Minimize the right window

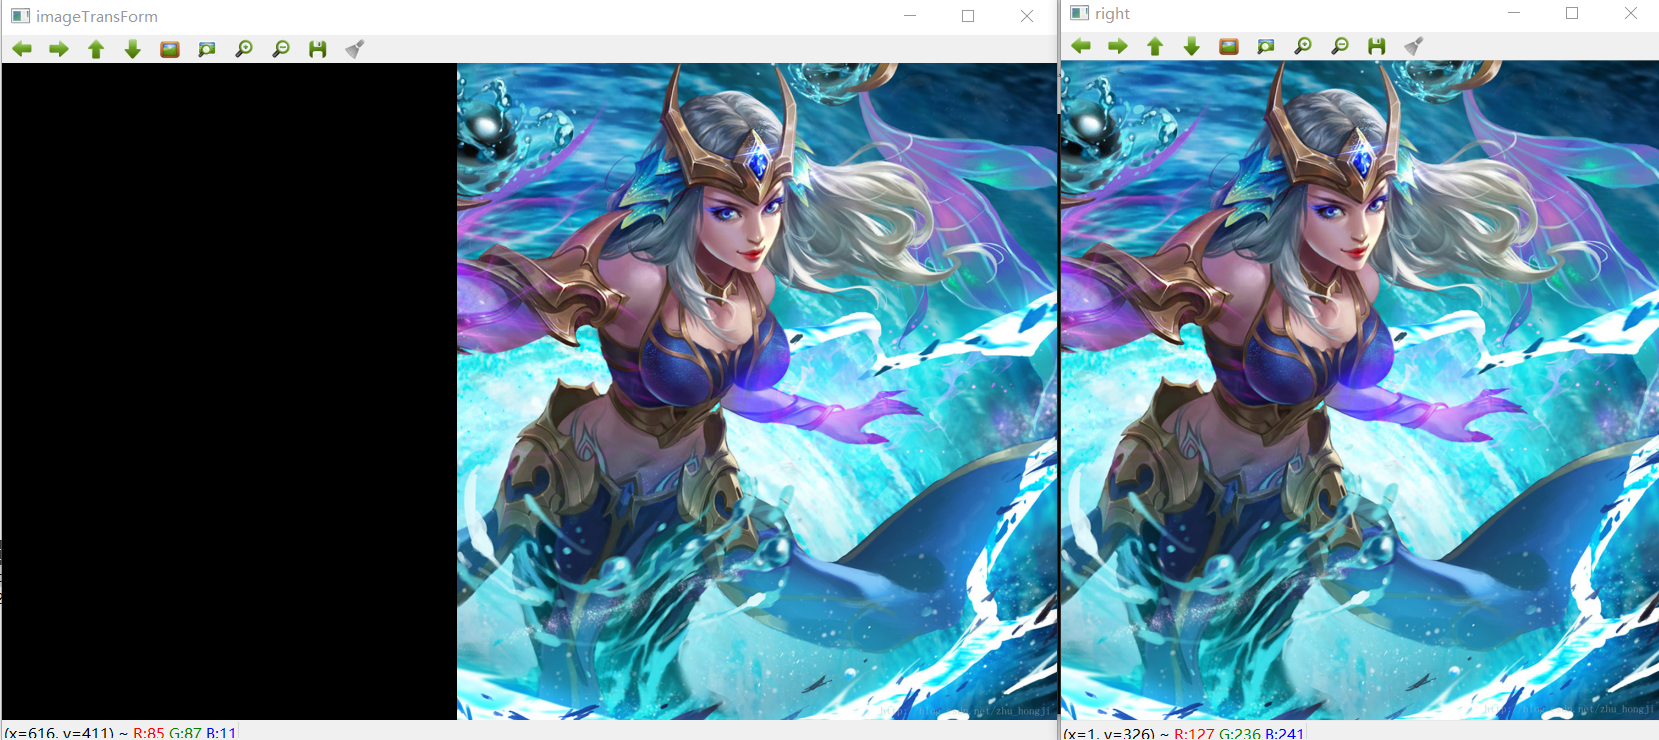point(1514,13)
